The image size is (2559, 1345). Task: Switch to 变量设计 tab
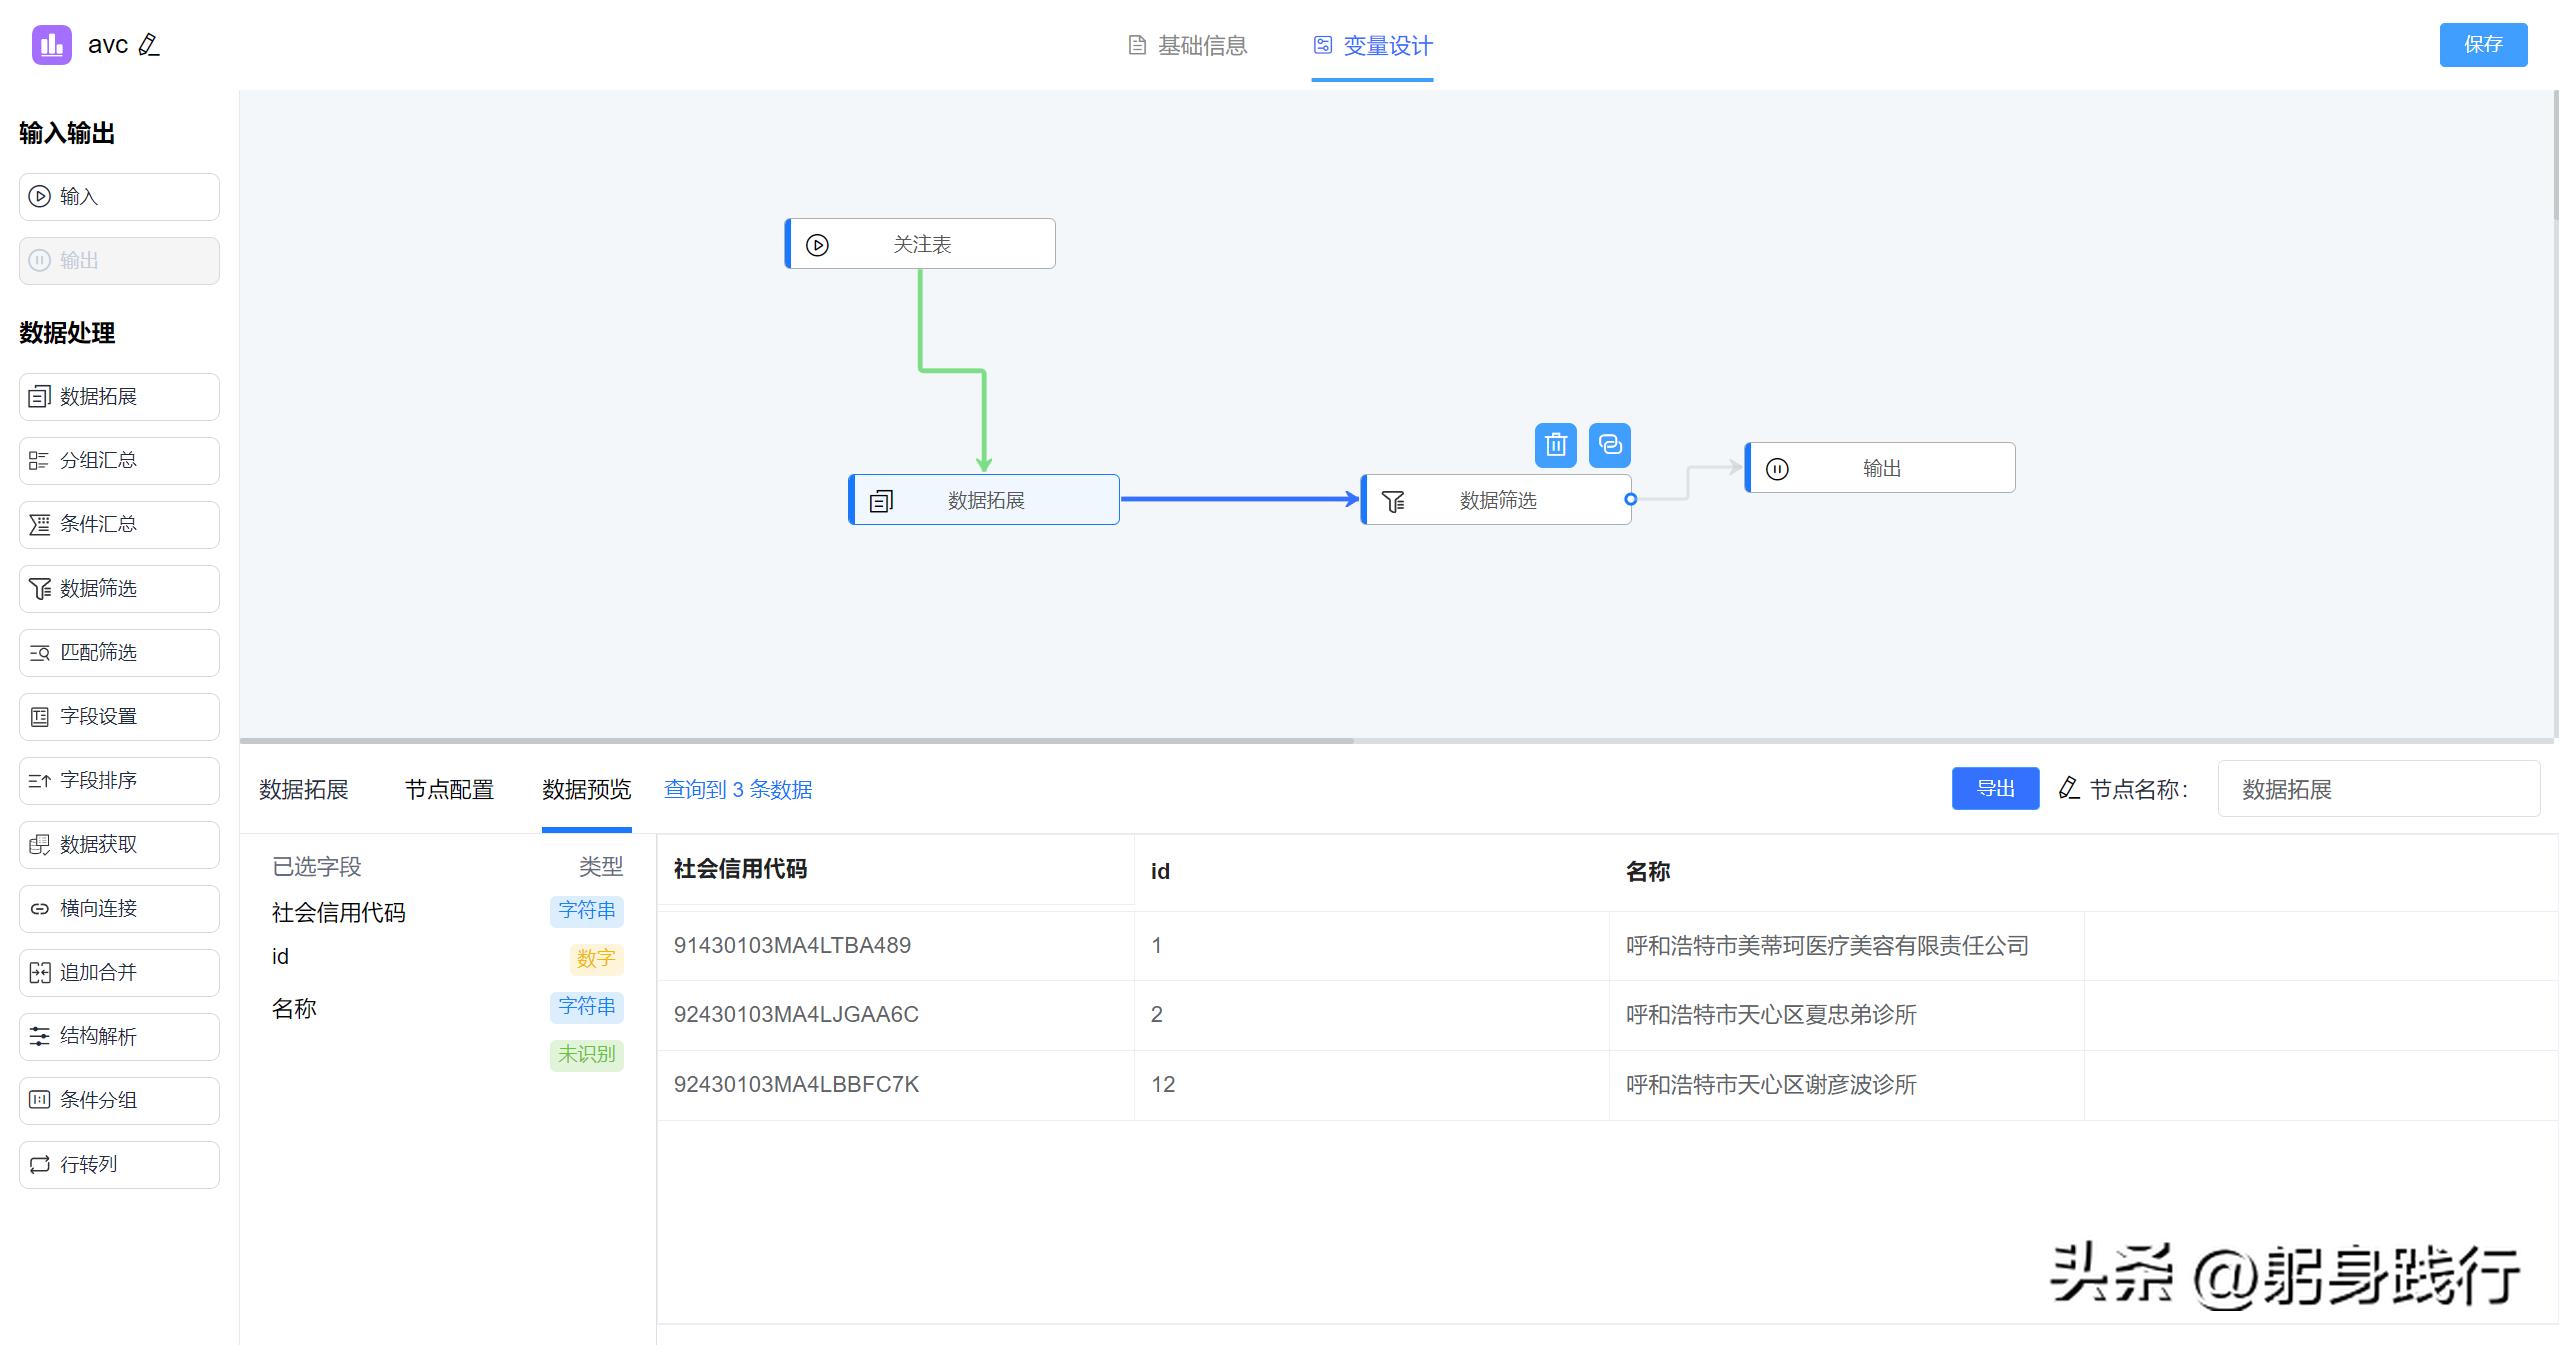click(1373, 46)
